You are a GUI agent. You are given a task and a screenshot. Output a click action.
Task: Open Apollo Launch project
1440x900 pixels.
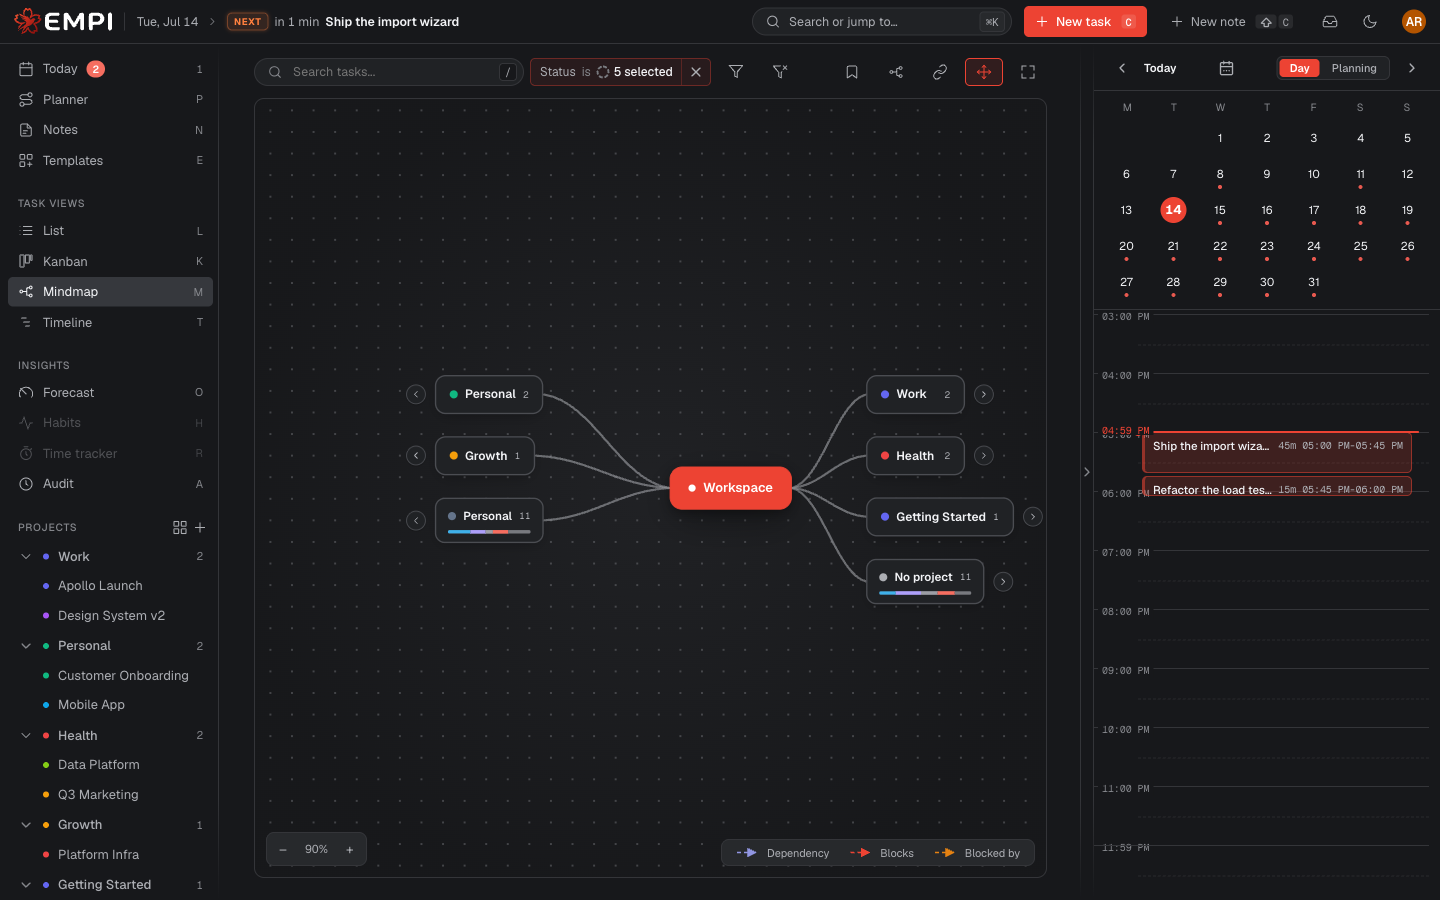coord(100,586)
